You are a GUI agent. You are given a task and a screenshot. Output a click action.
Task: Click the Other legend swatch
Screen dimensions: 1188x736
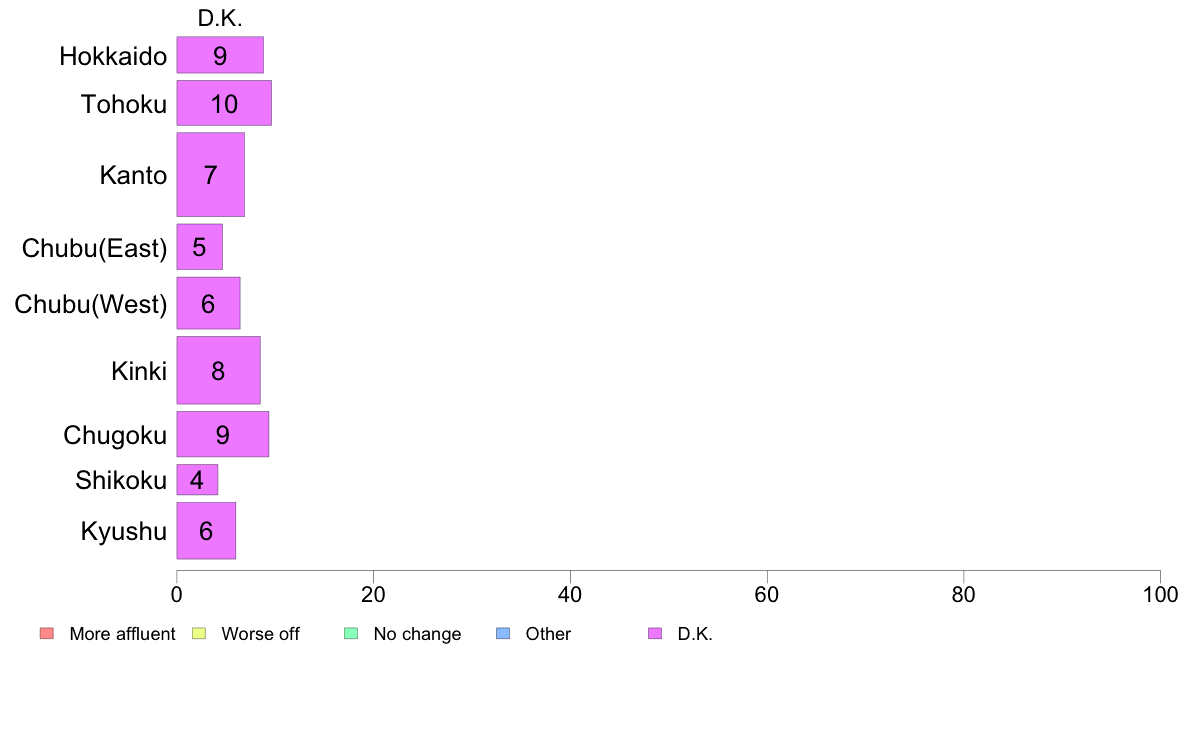[x=503, y=634]
